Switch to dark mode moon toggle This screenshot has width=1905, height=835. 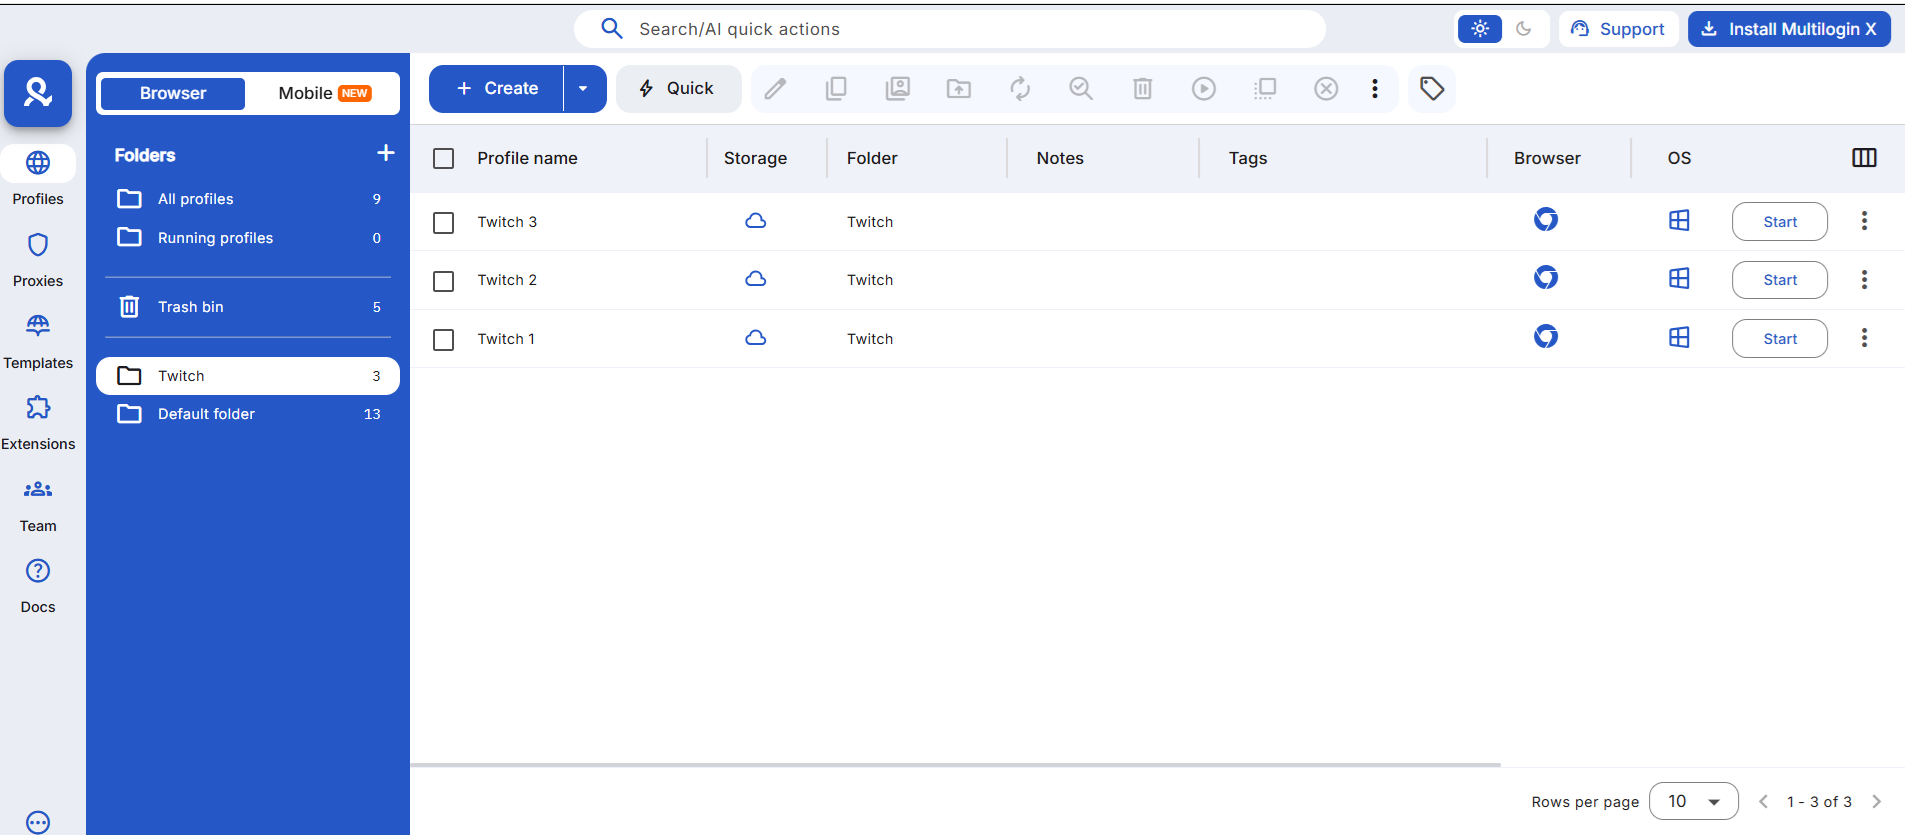tap(1523, 29)
